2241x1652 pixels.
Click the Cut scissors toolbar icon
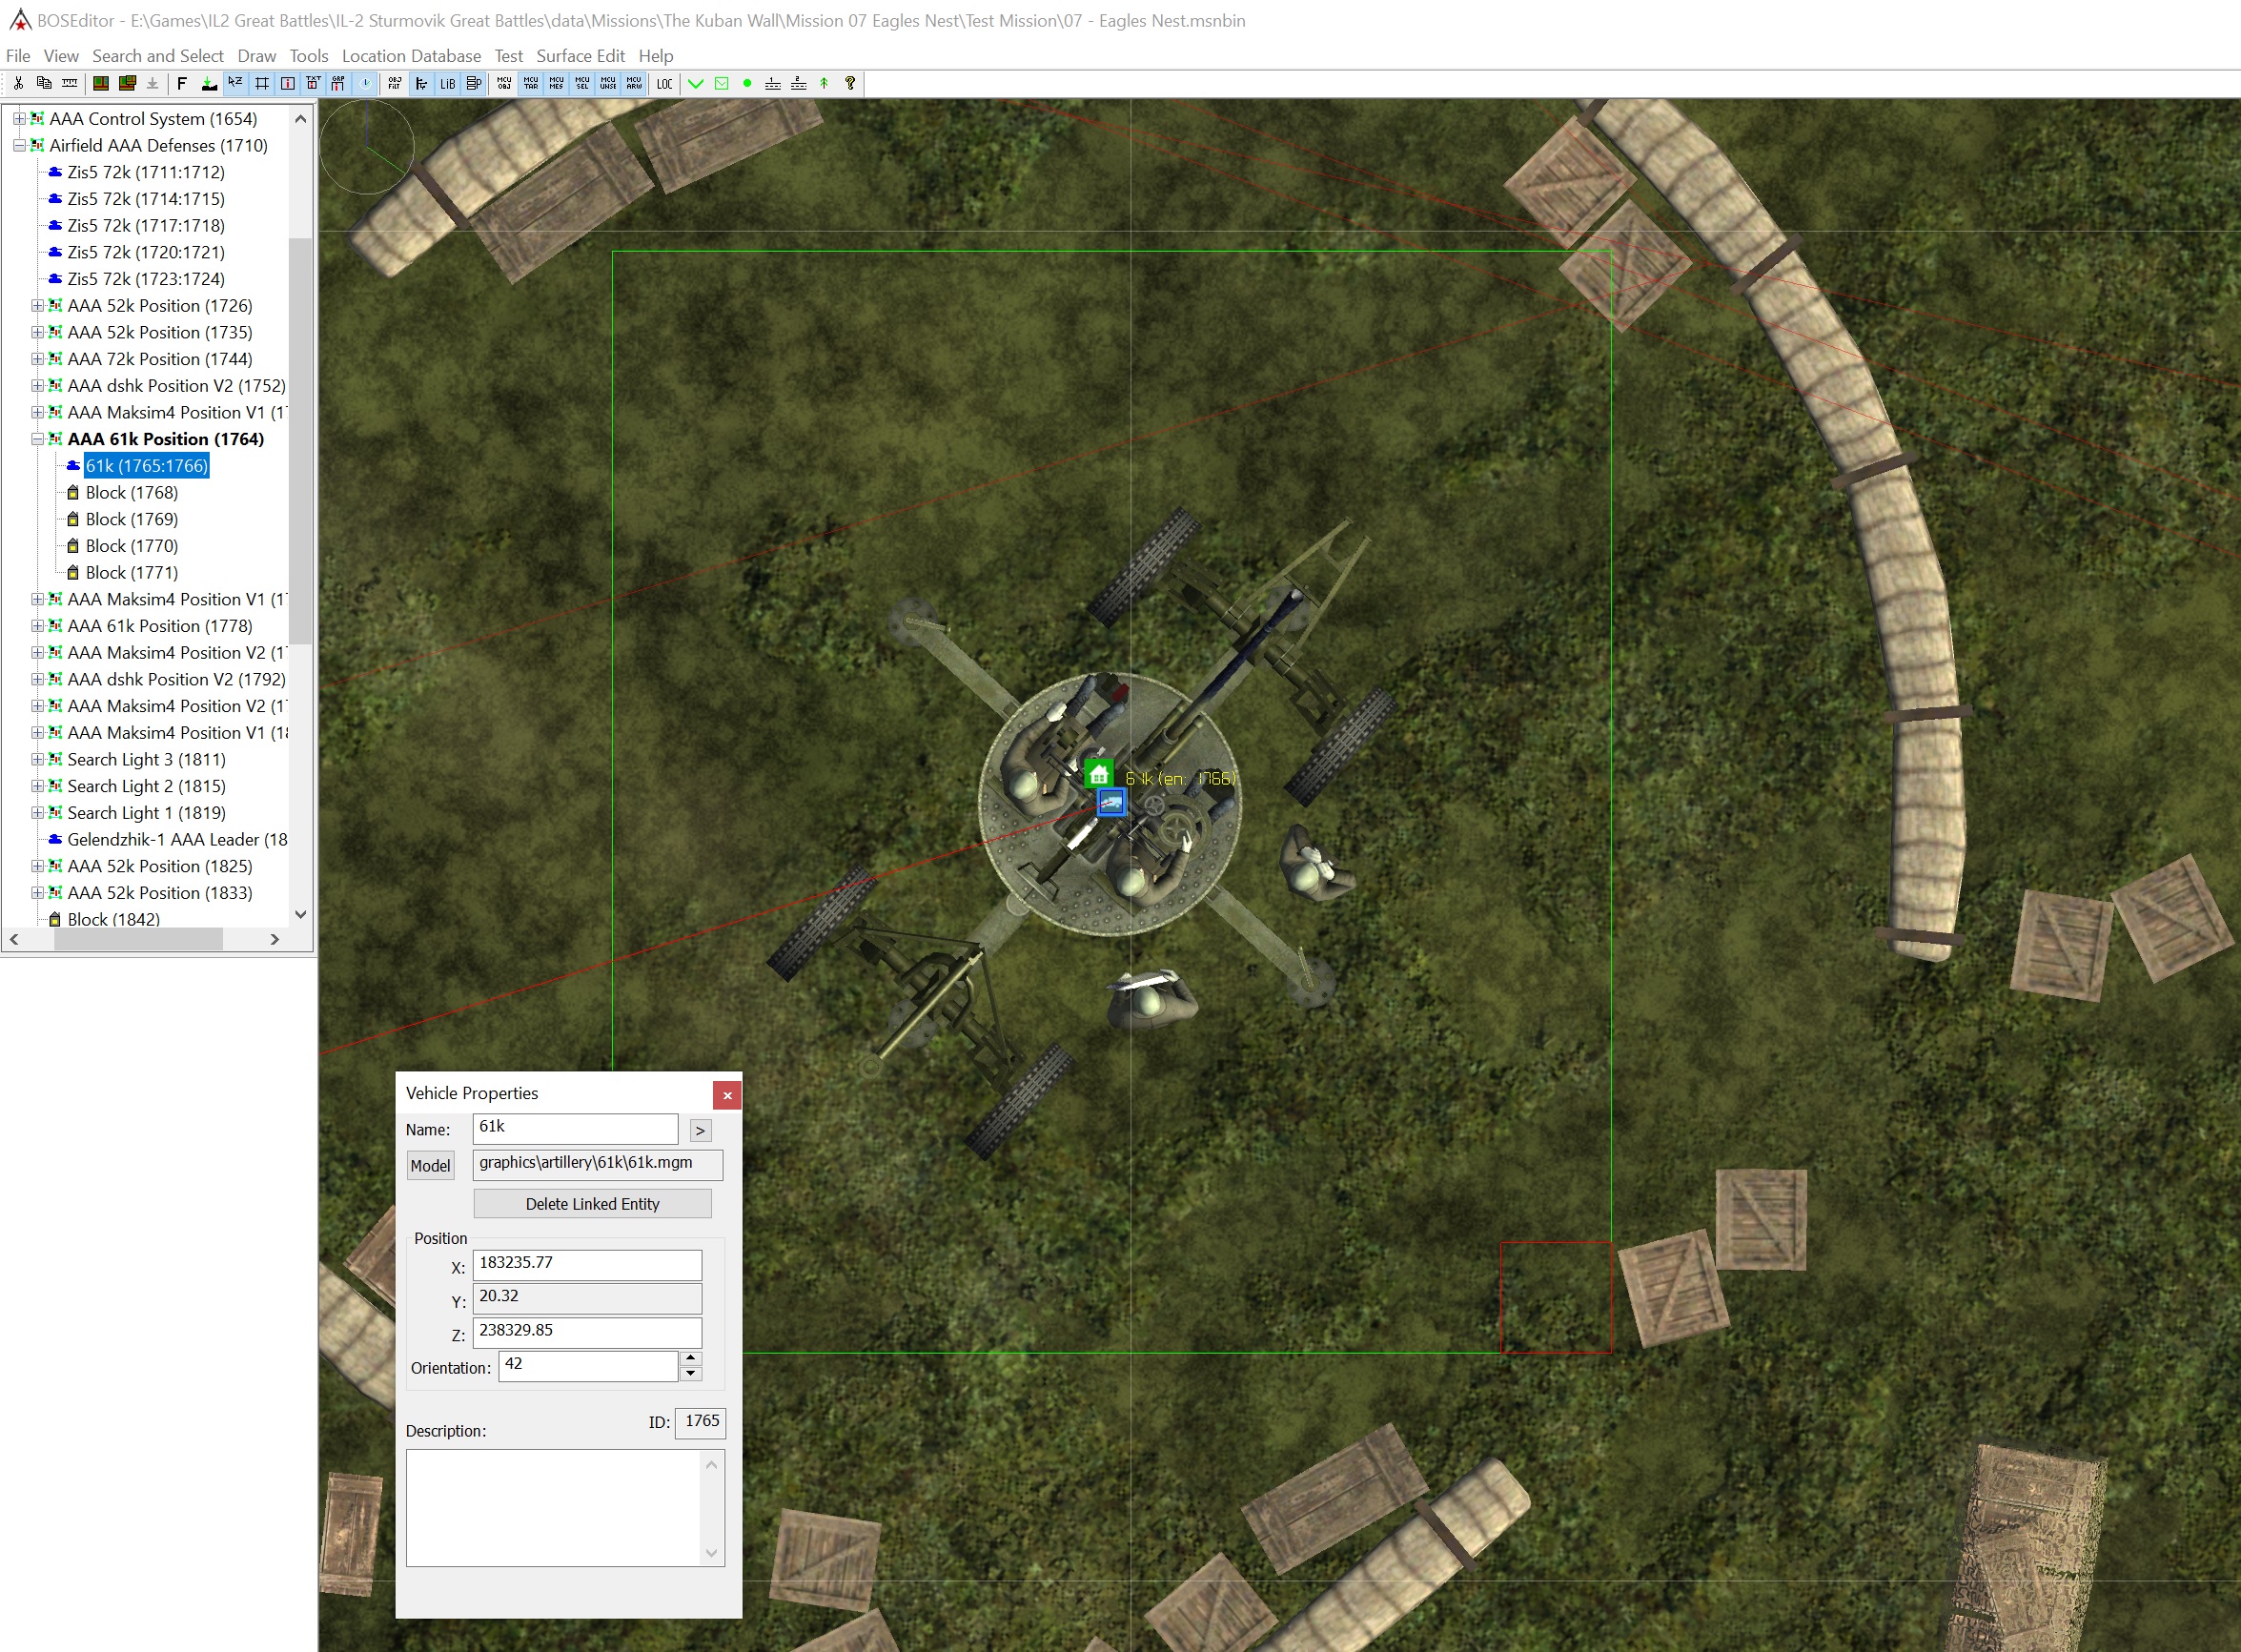[18, 84]
